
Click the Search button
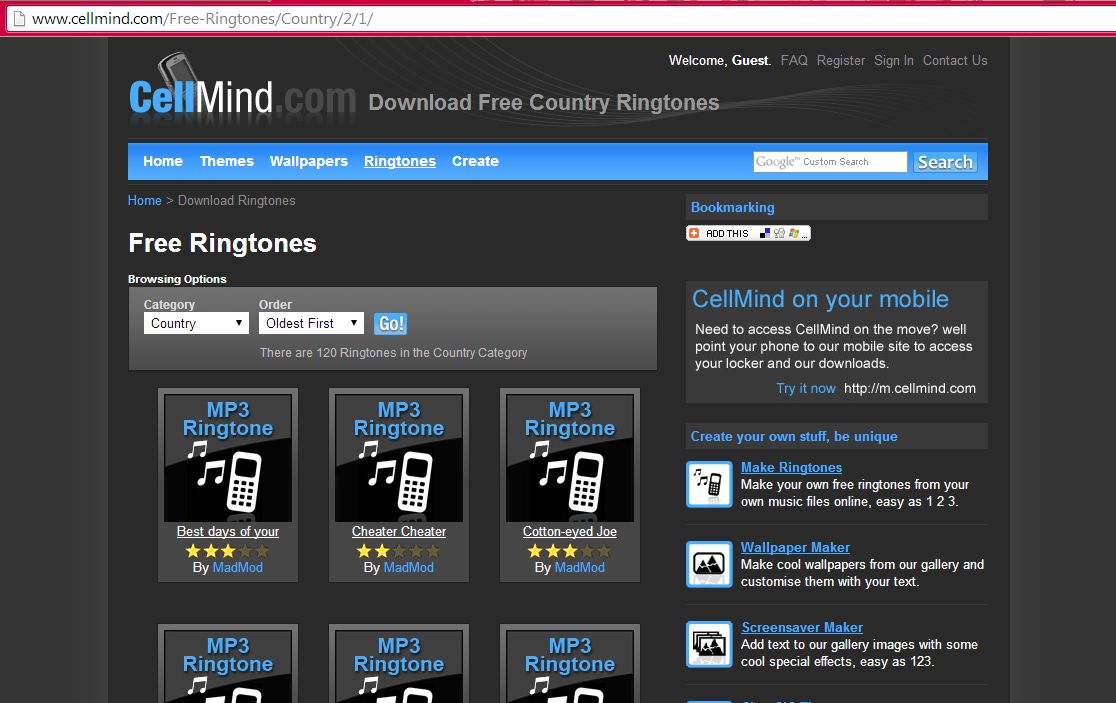(x=945, y=162)
